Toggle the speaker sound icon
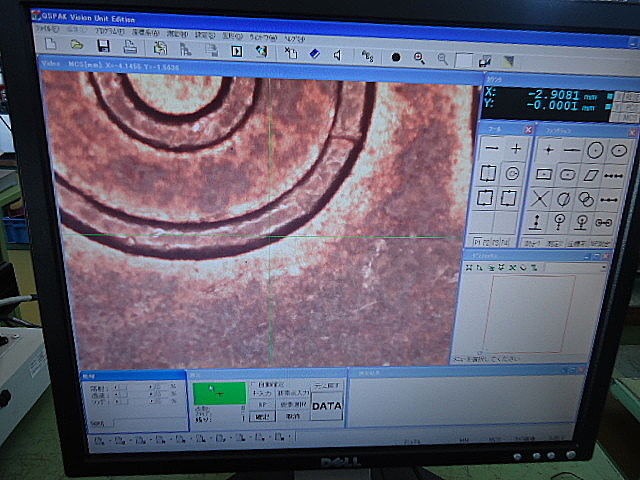Screen dimensions: 640x480 338,55
